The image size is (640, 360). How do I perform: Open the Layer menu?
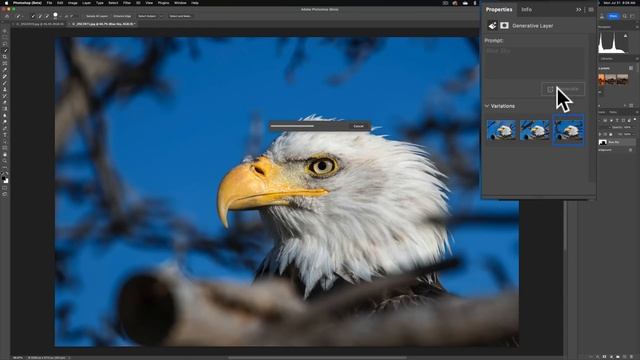87,3
